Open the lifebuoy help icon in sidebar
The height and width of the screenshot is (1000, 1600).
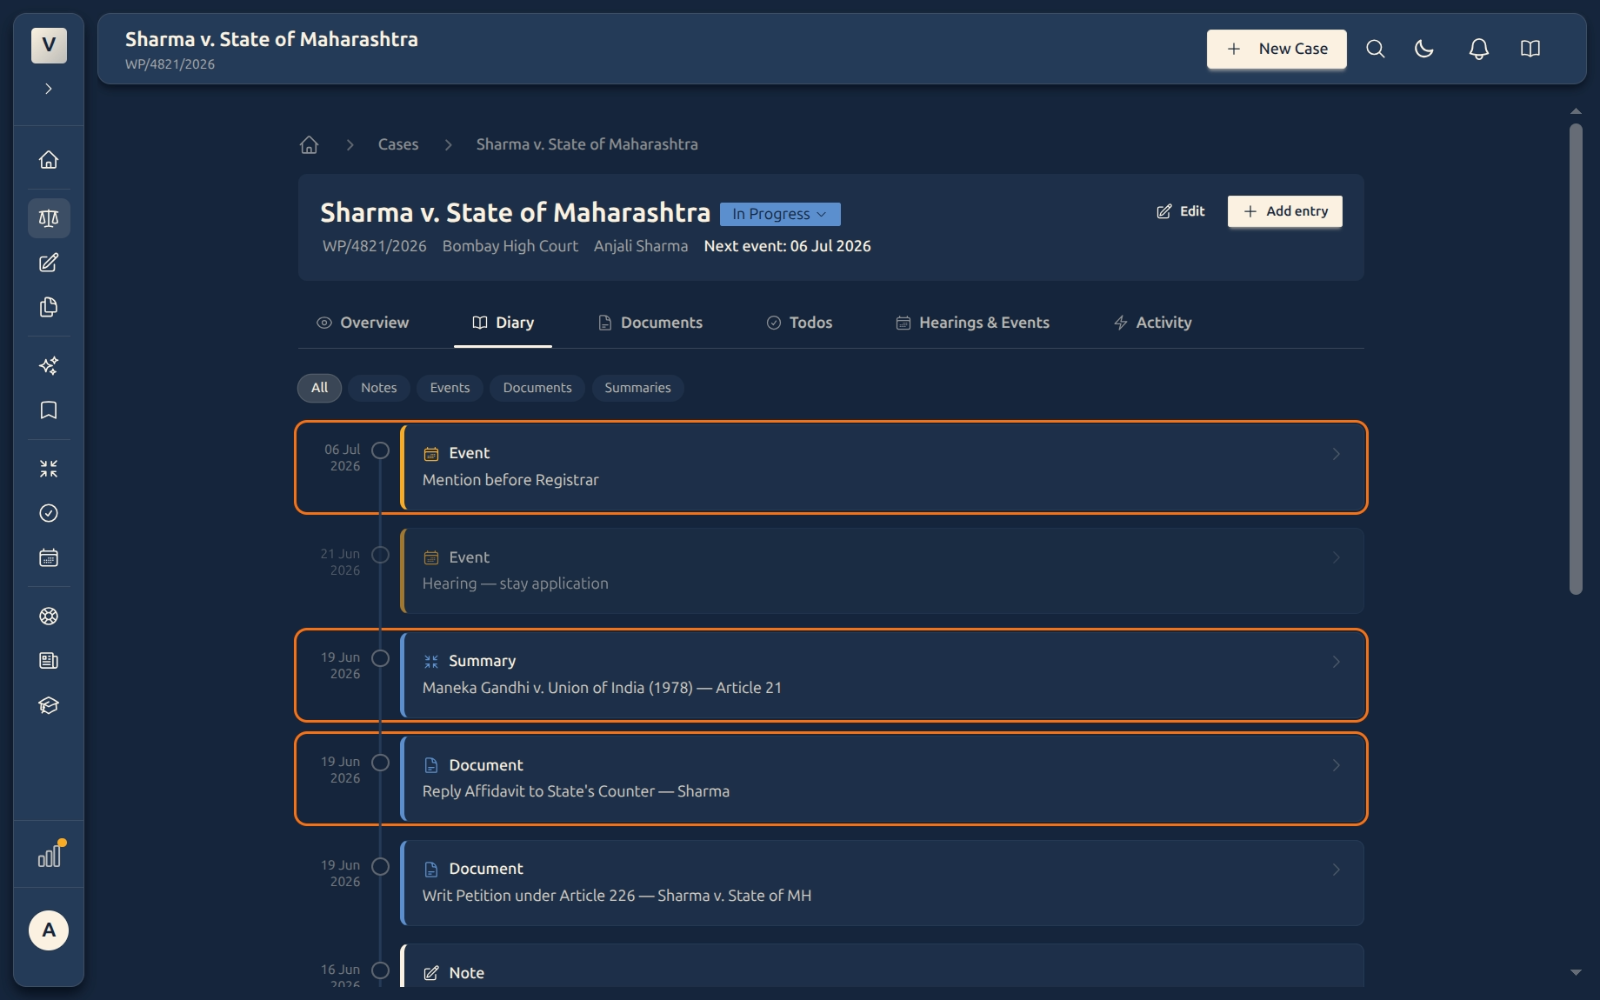[48, 616]
